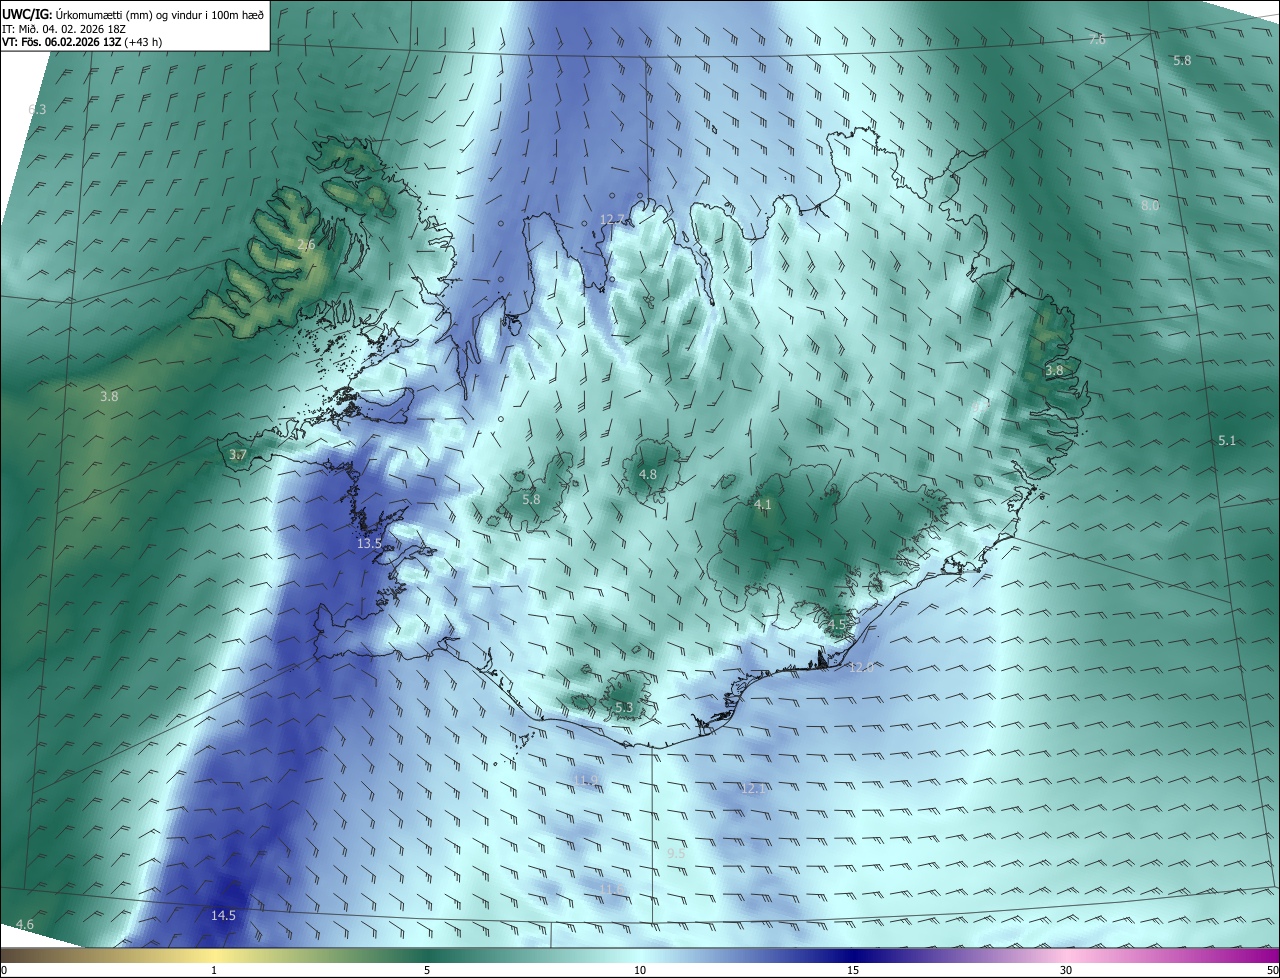Click the 3.7 value on Snæfellsnes peninsula

click(237, 454)
